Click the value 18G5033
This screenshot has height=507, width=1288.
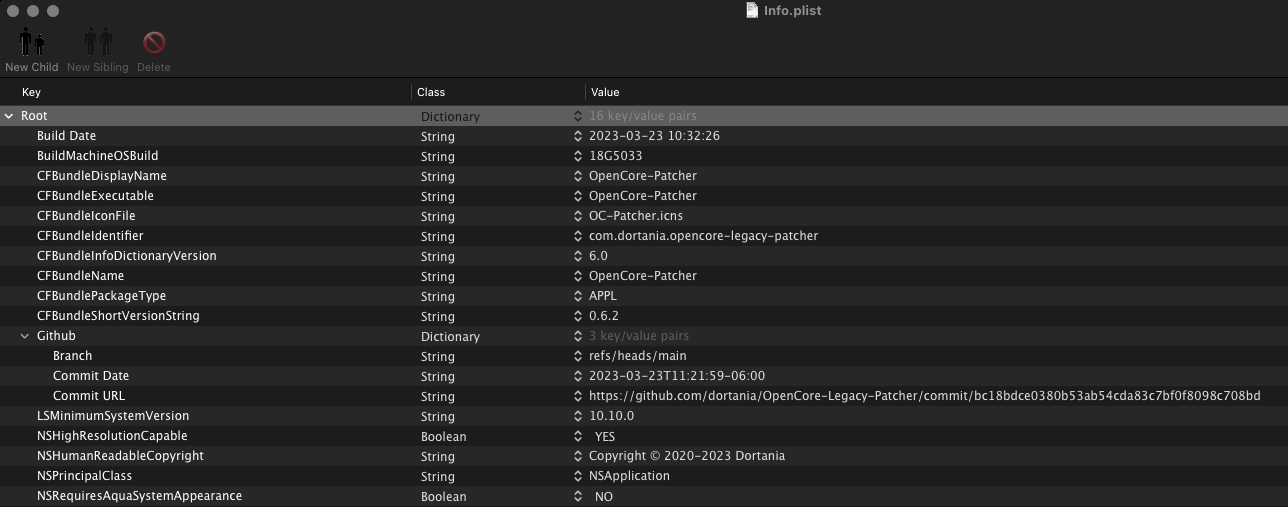615,156
